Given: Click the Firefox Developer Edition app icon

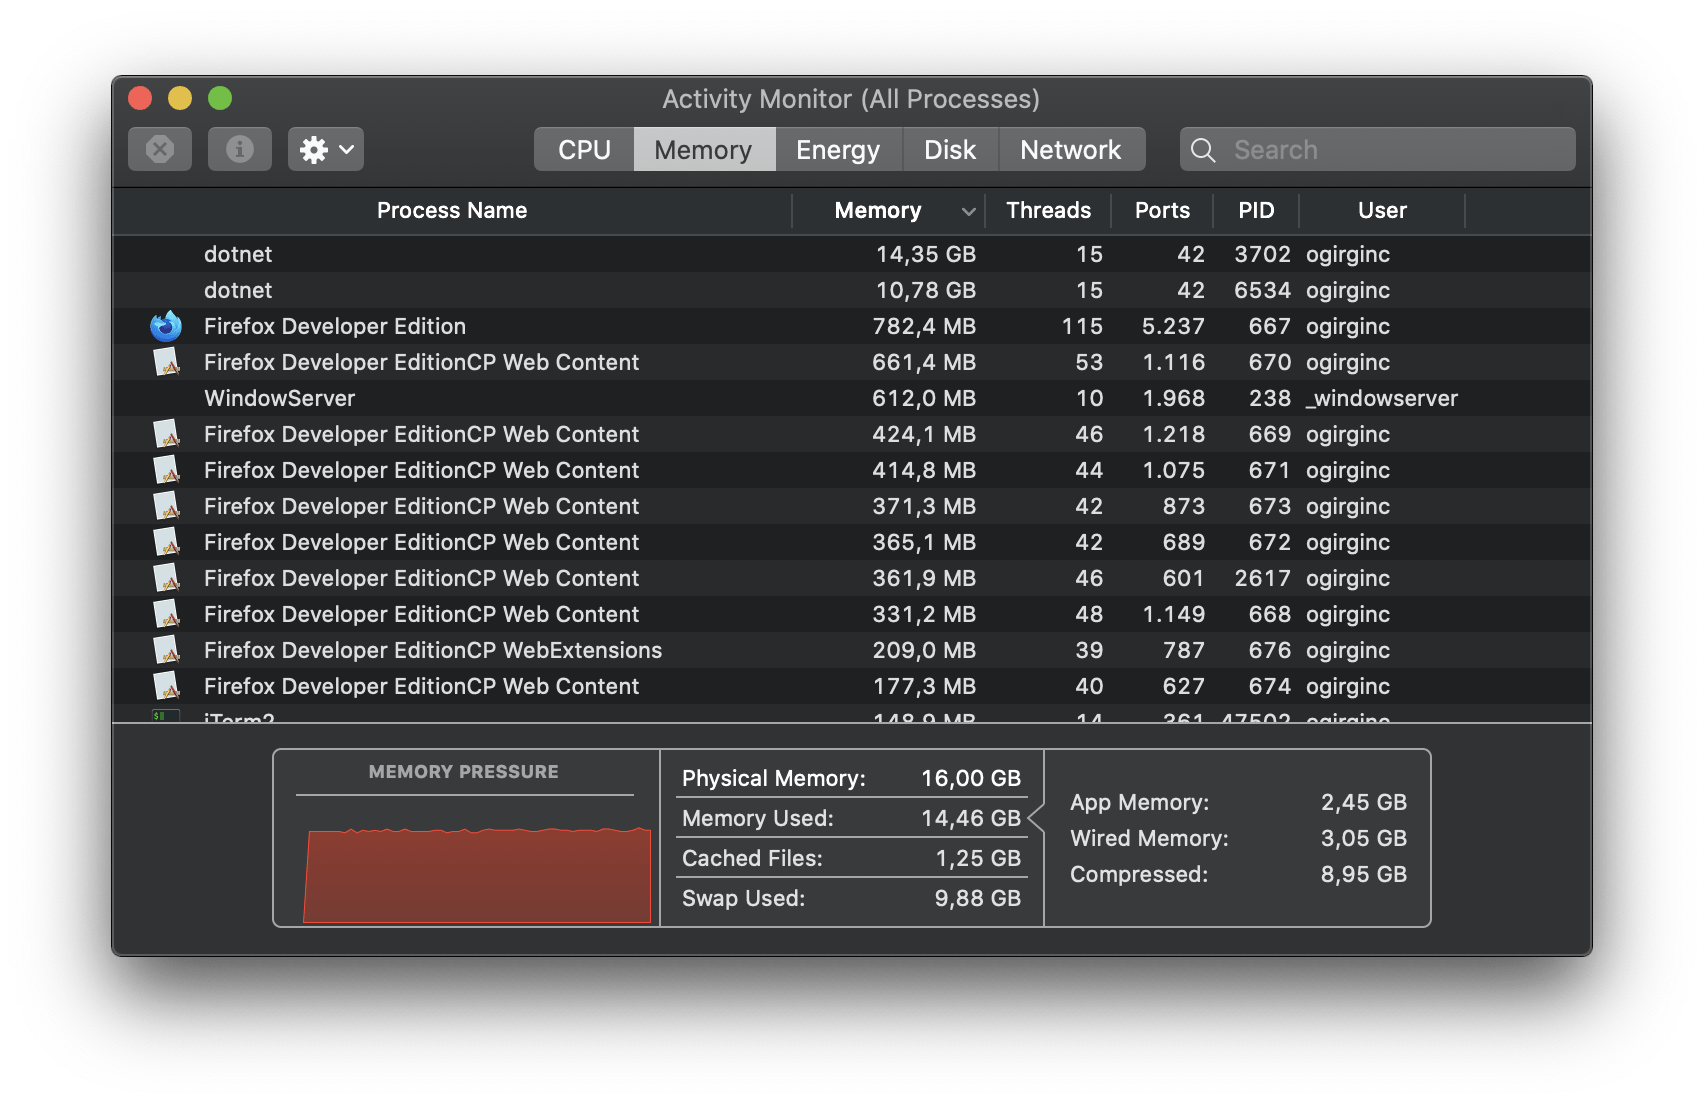Looking at the screenshot, I should [166, 326].
